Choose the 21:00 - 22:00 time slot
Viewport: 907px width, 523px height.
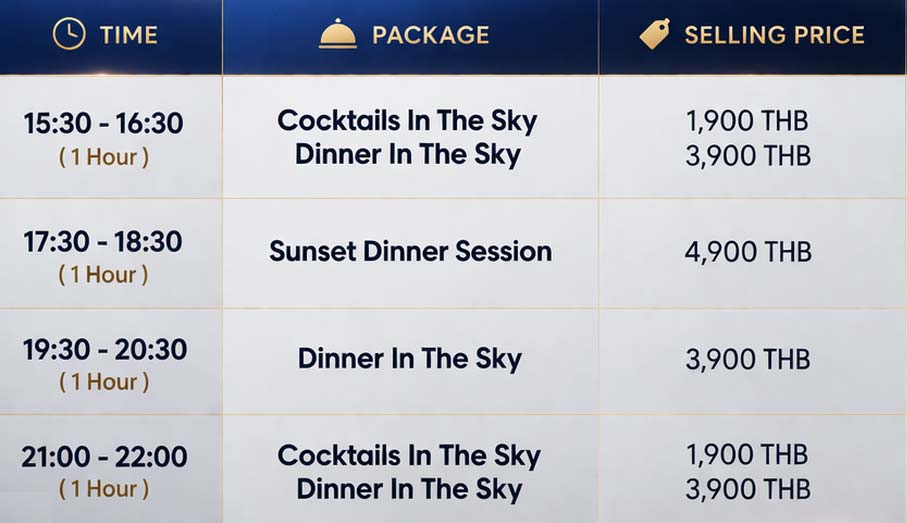point(104,456)
